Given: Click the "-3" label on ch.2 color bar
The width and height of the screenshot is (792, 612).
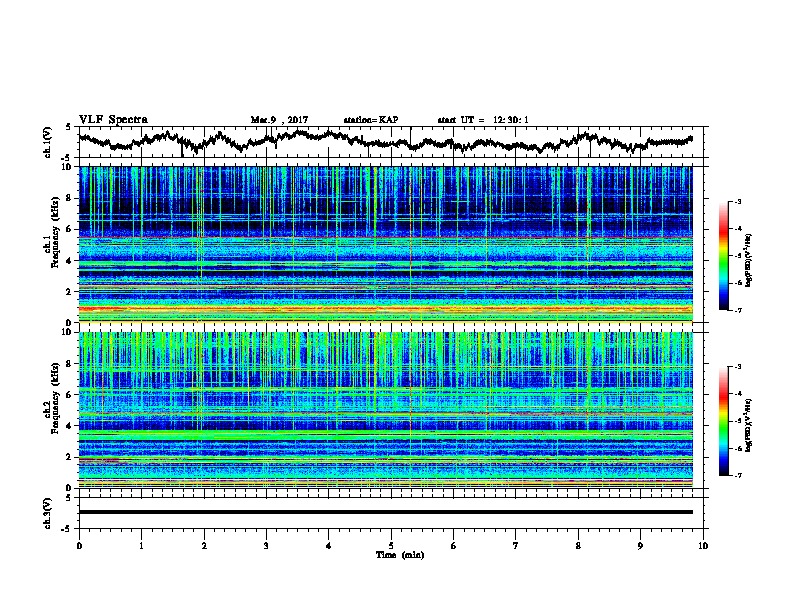Looking at the screenshot, I should pyautogui.click(x=737, y=367).
